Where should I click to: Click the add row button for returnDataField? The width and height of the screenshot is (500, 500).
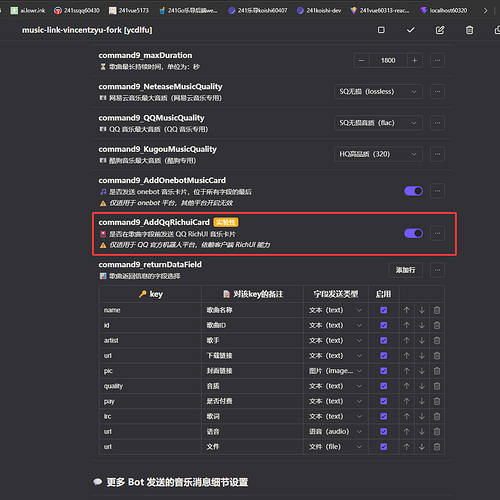(x=406, y=270)
